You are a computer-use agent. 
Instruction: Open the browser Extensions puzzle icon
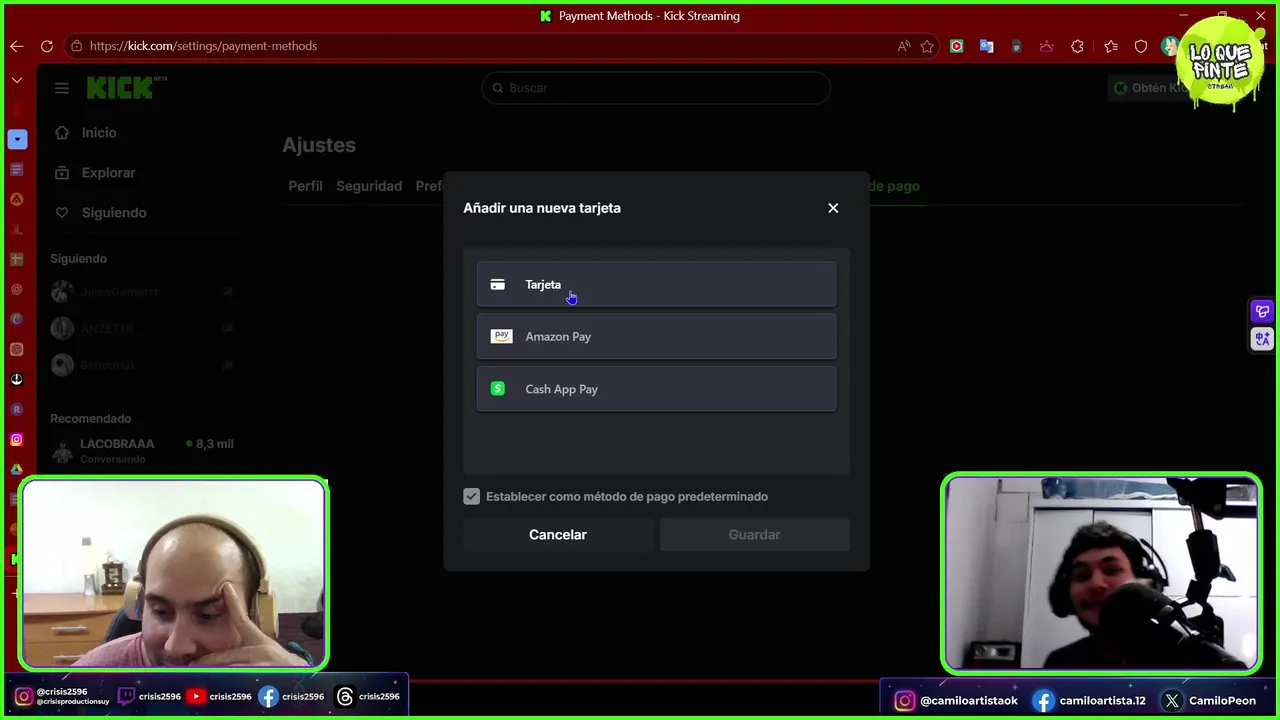point(1077,46)
